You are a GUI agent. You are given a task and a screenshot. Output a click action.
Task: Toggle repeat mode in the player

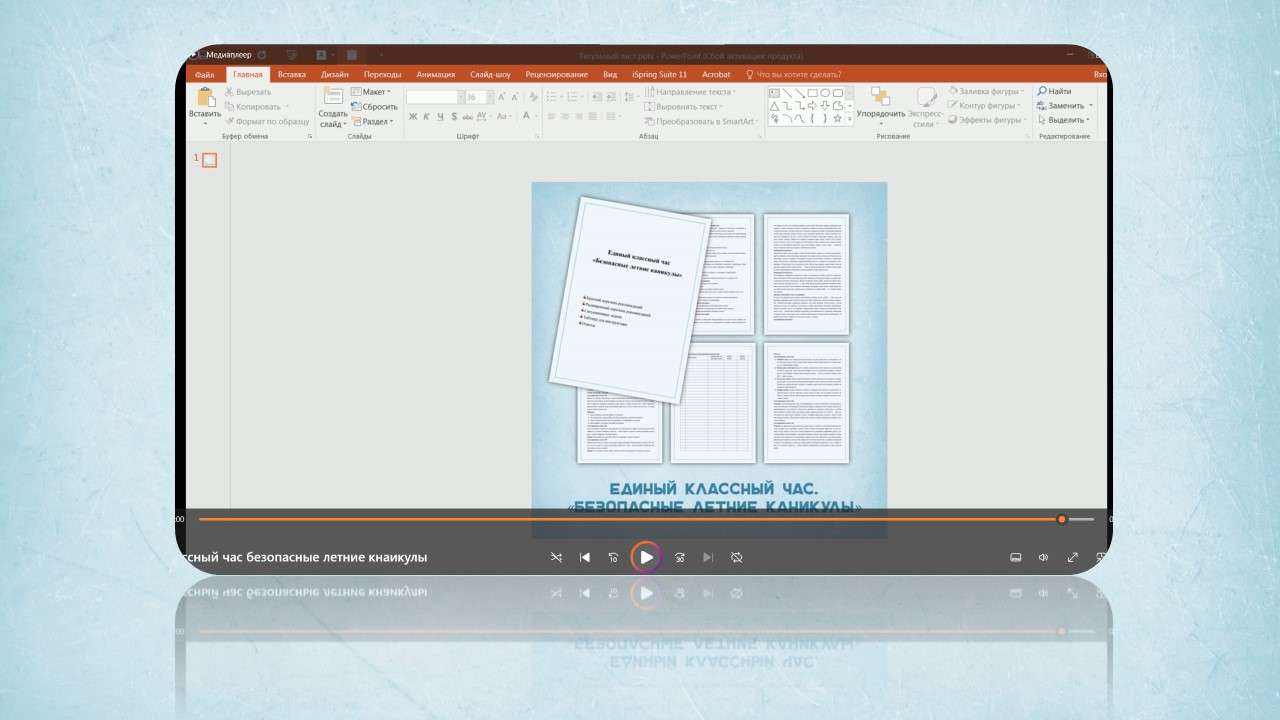[737, 557]
